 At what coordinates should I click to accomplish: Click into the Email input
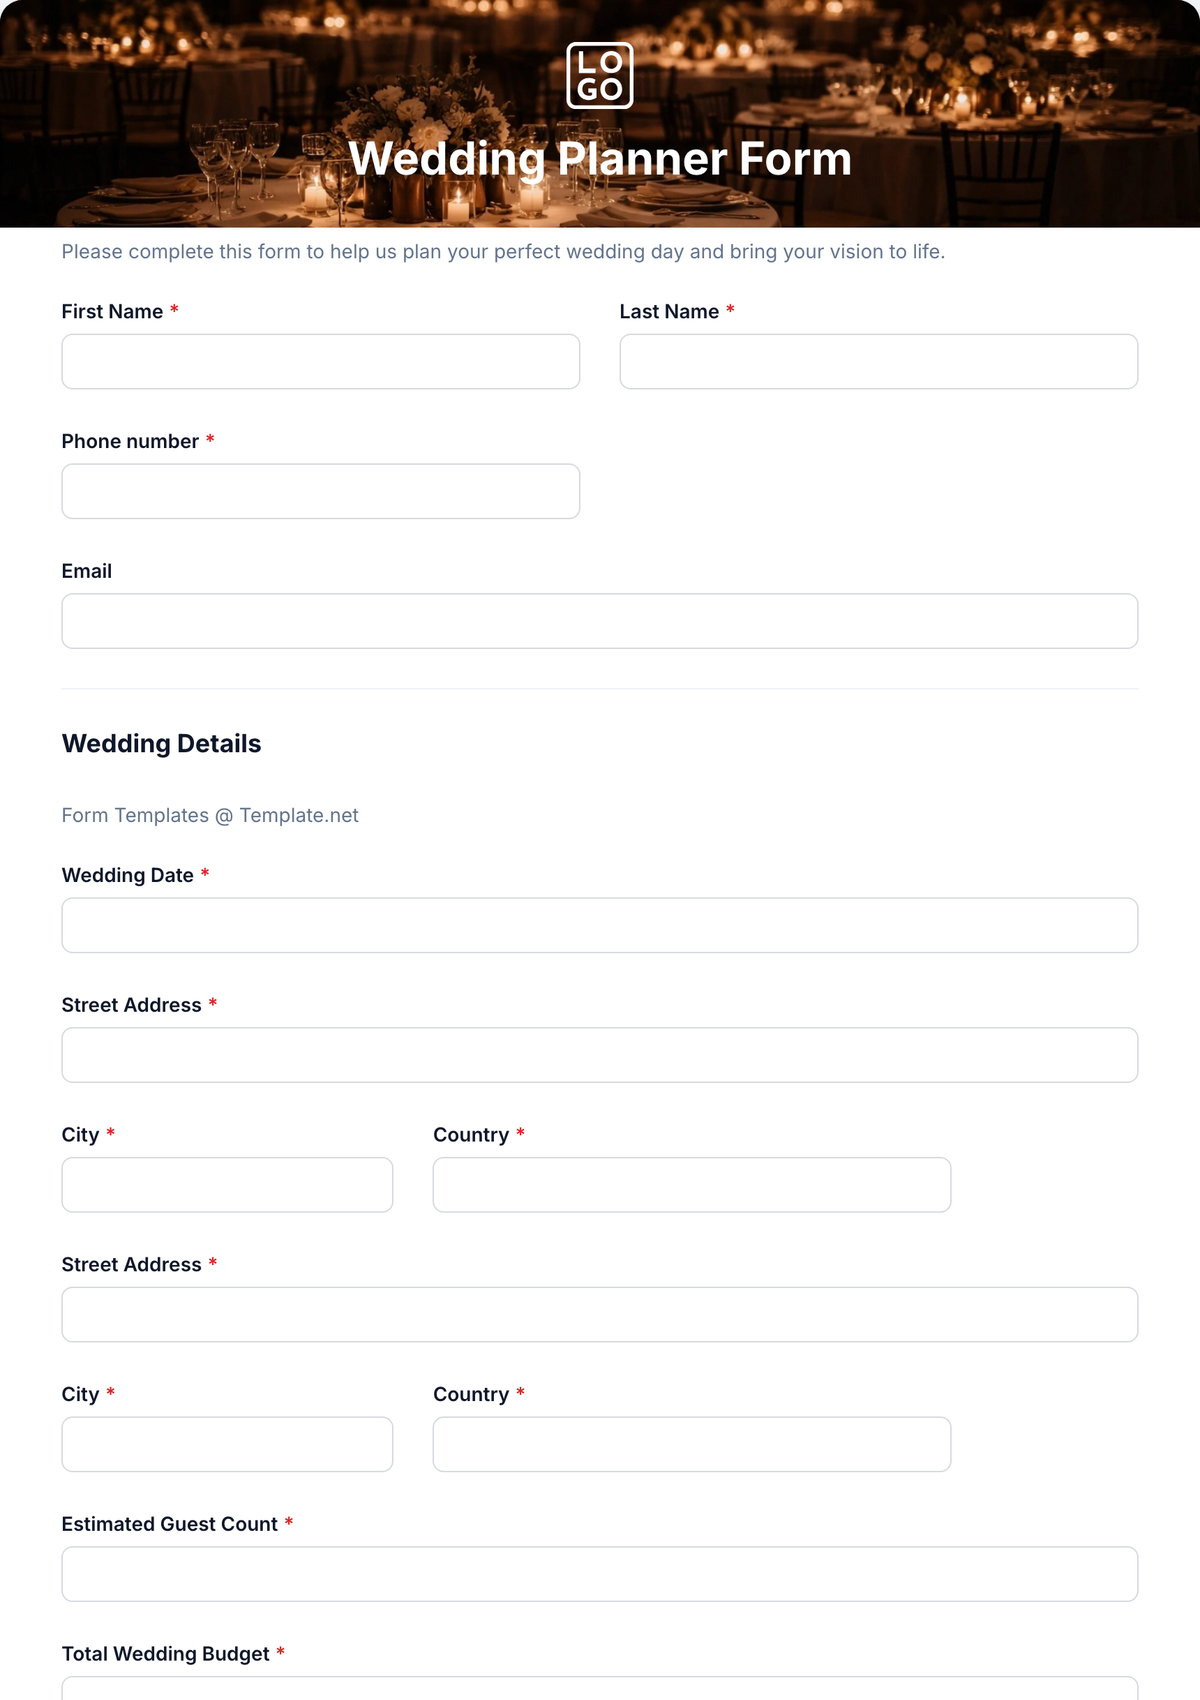[600, 621]
